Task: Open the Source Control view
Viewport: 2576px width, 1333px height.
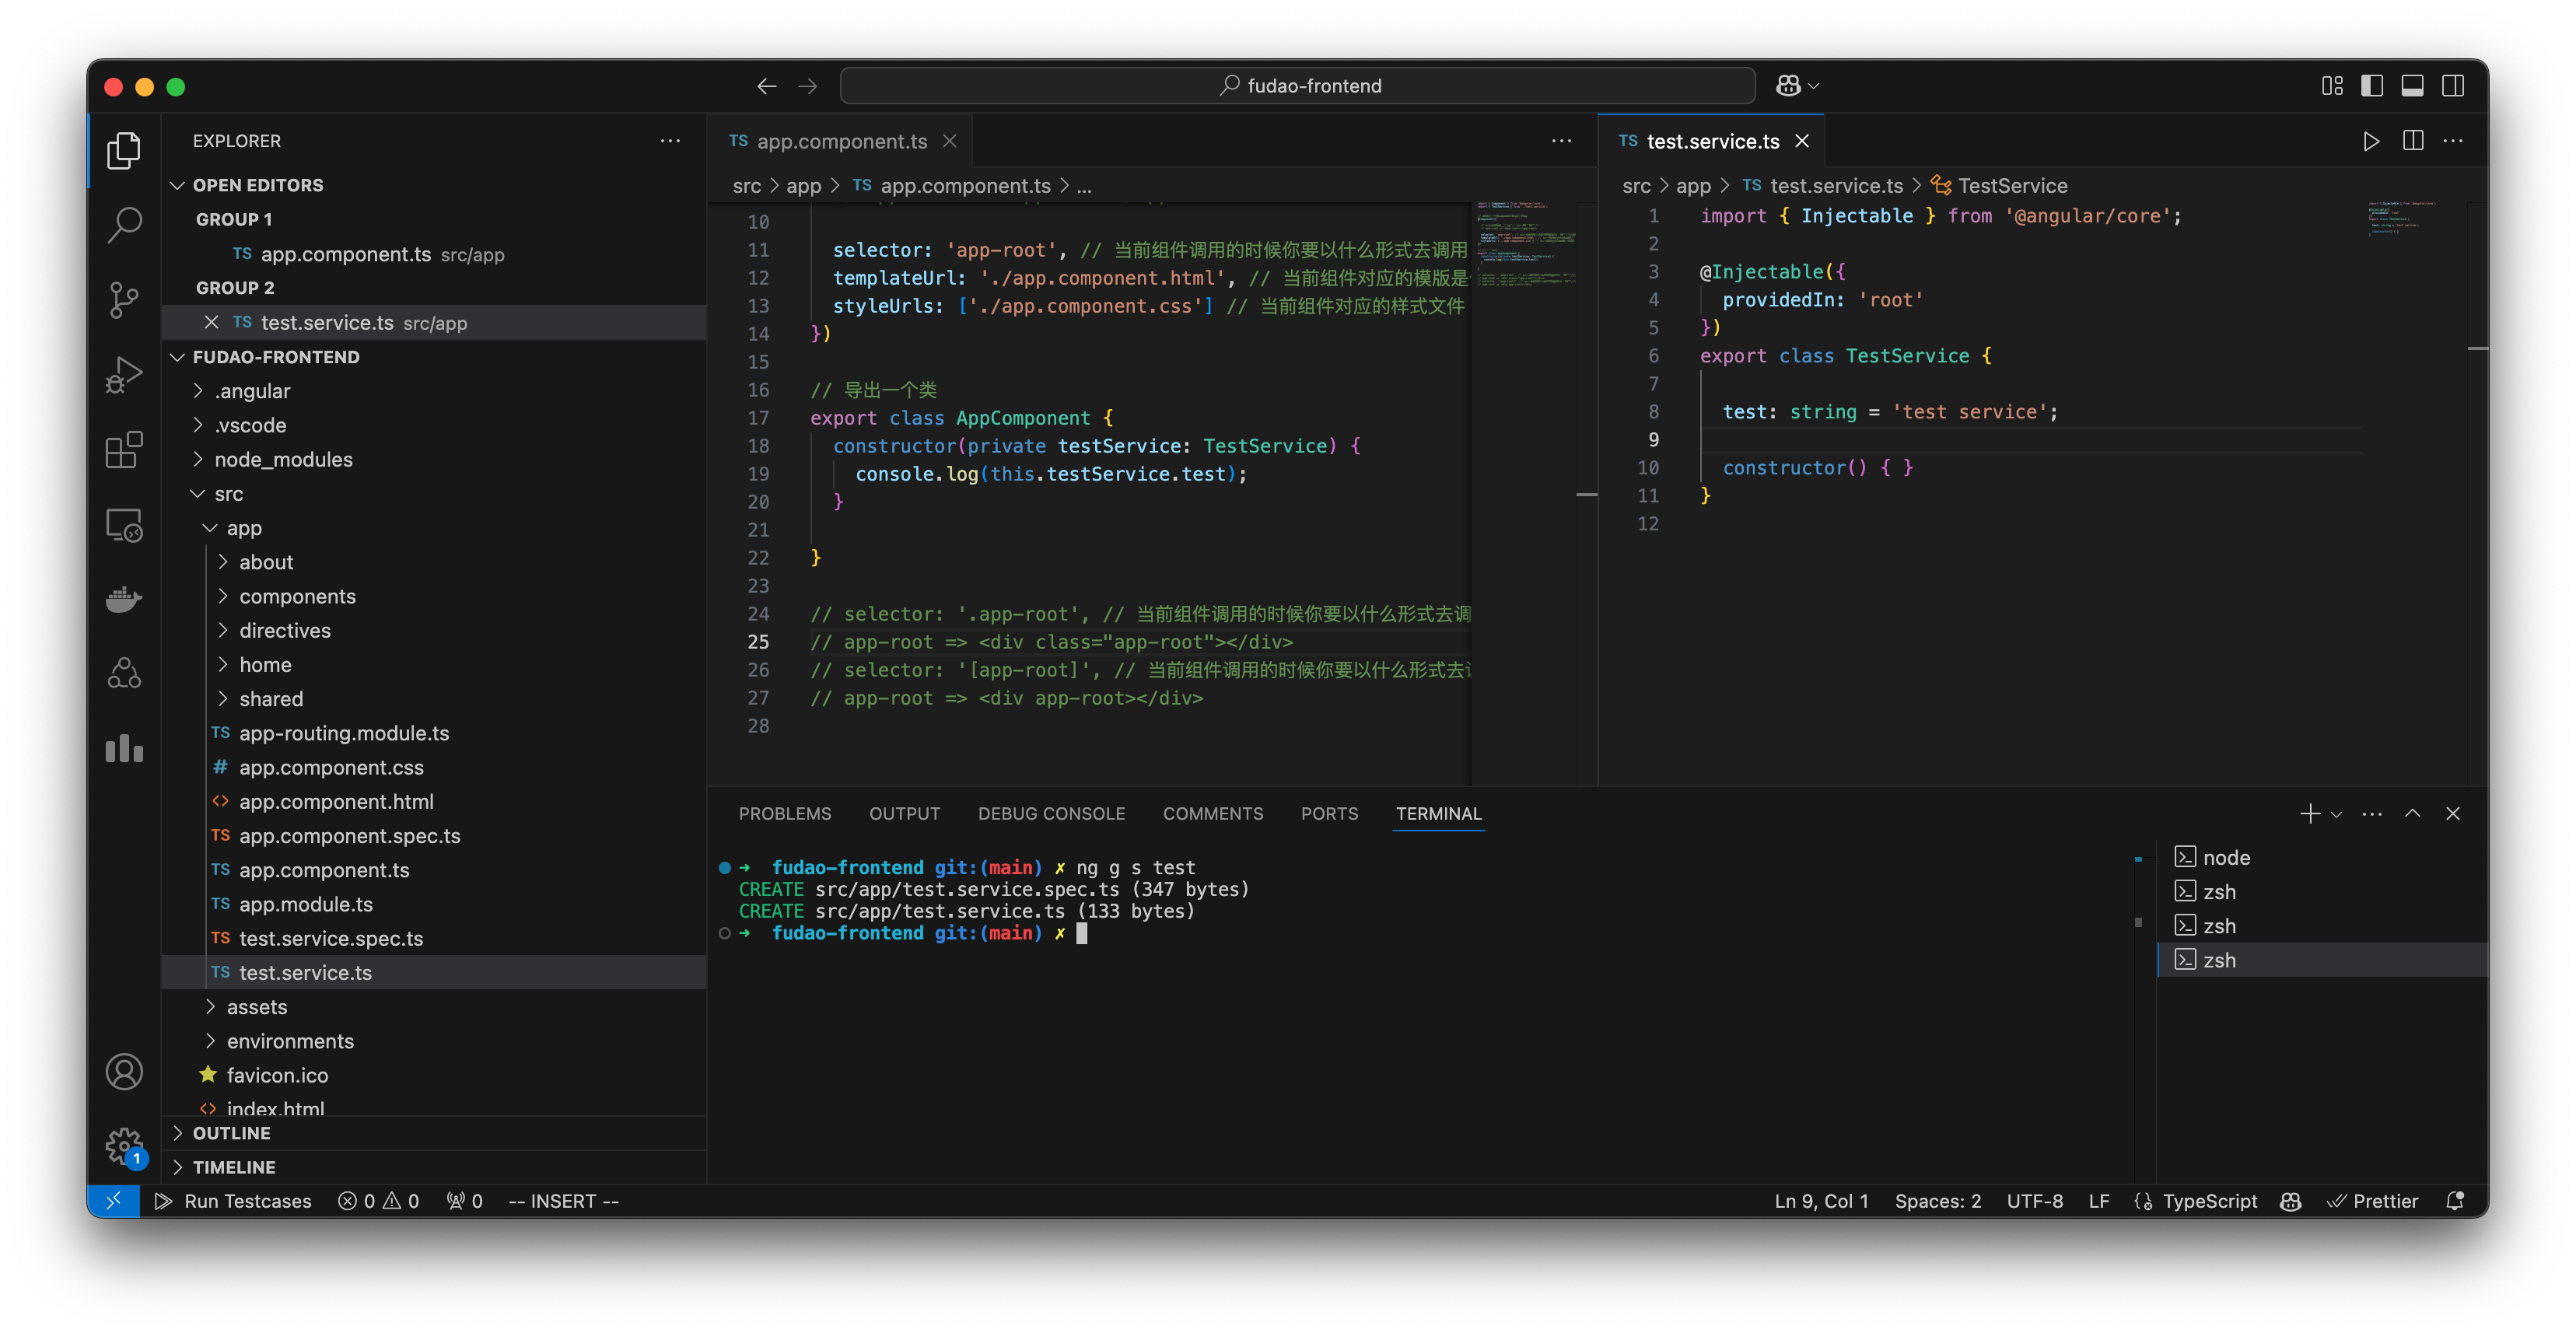Action: (124, 299)
